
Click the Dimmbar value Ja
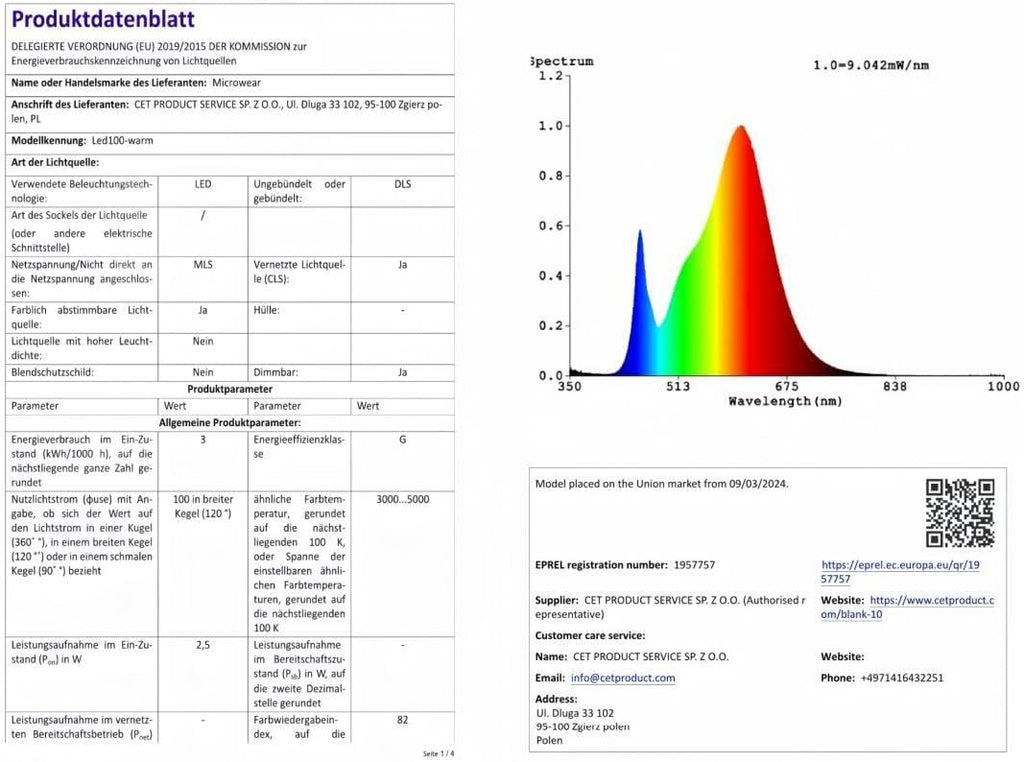(x=402, y=372)
